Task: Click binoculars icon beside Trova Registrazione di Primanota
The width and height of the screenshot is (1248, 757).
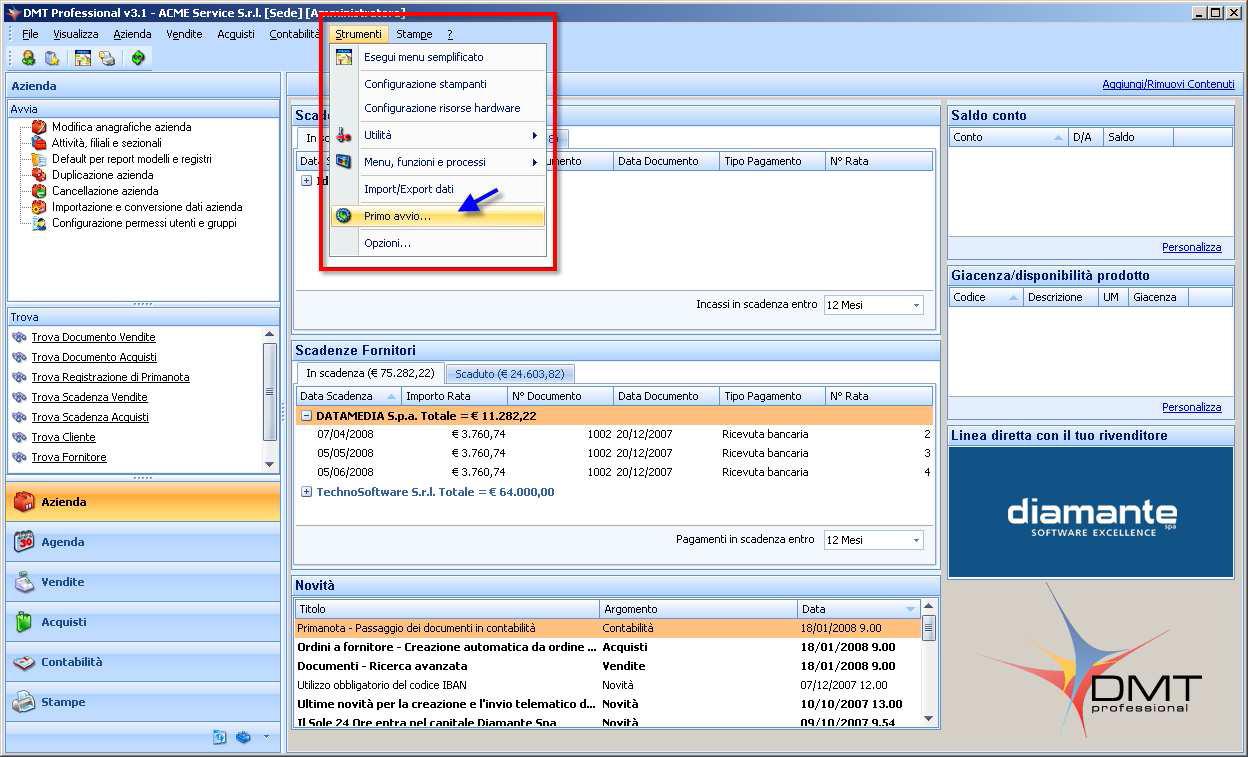Action: pos(19,377)
